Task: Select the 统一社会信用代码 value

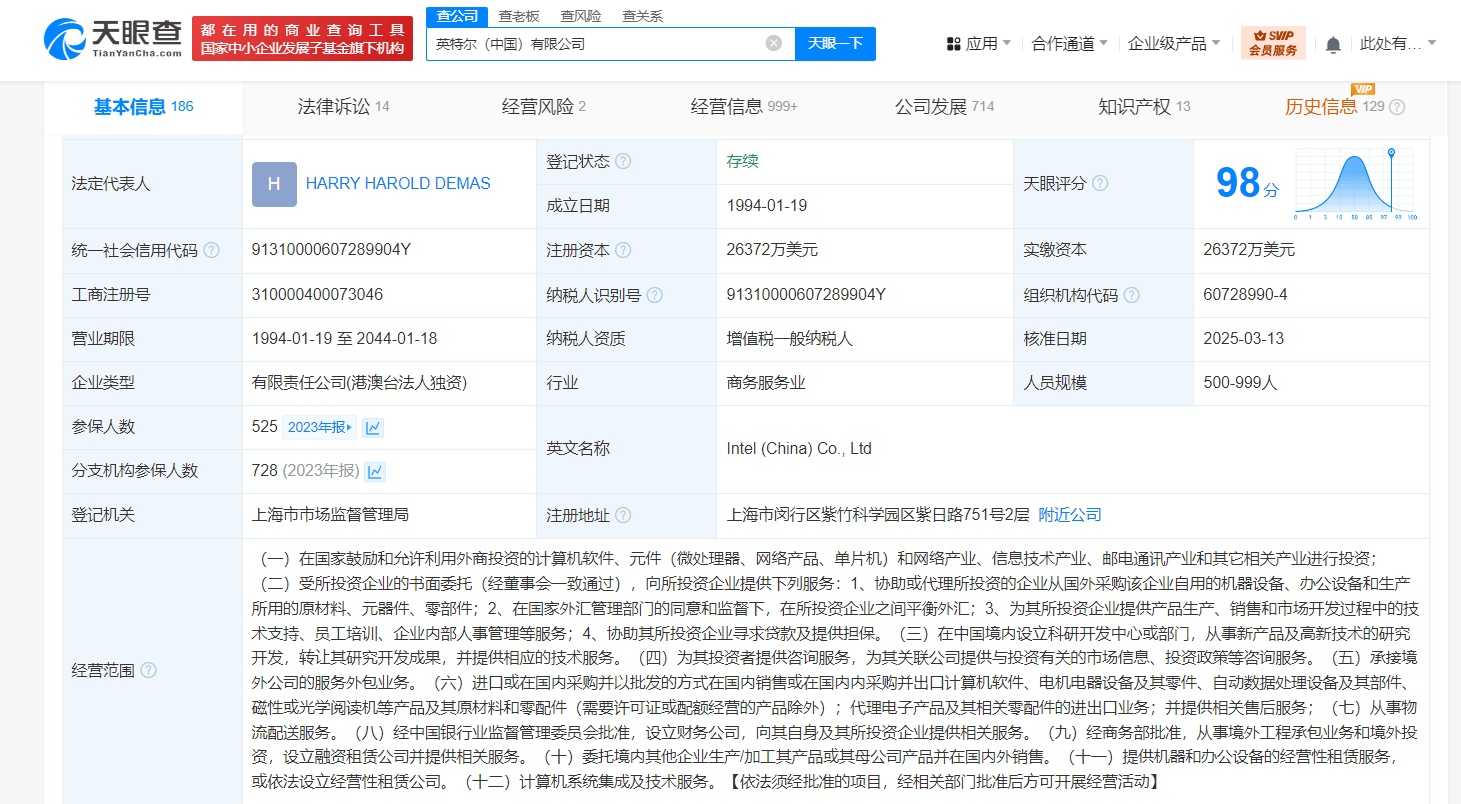Action: click(x=331, y=250)
